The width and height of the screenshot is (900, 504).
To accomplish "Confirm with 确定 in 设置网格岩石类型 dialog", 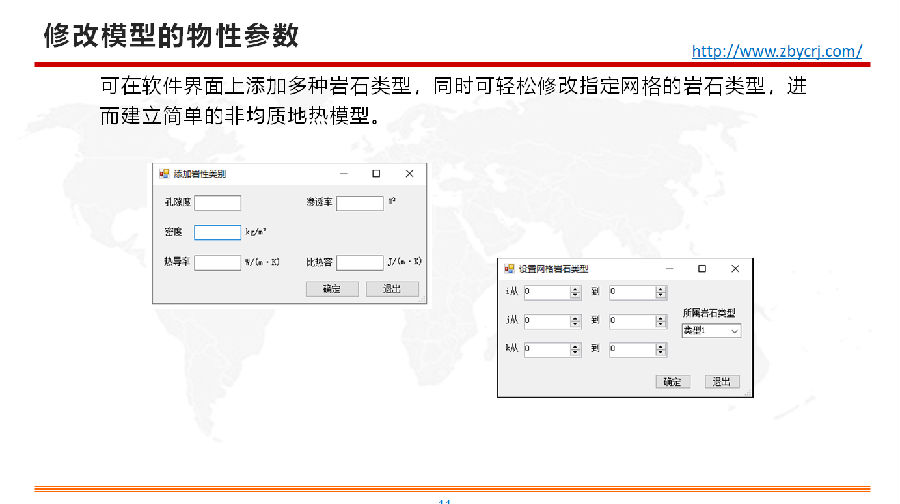I will pyautogui.click(x=672, y=382).
